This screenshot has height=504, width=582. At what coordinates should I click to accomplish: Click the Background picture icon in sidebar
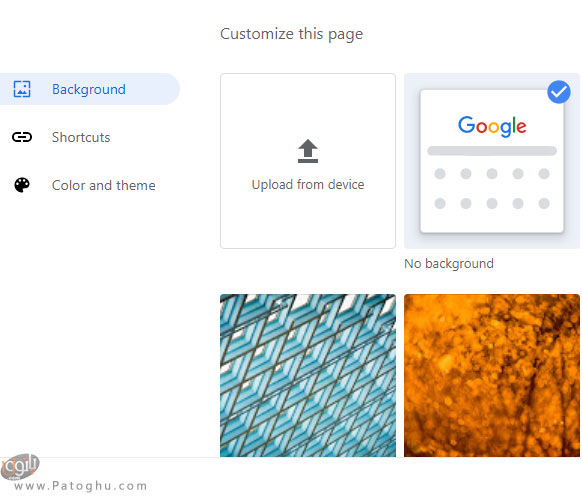coord(22,89)
